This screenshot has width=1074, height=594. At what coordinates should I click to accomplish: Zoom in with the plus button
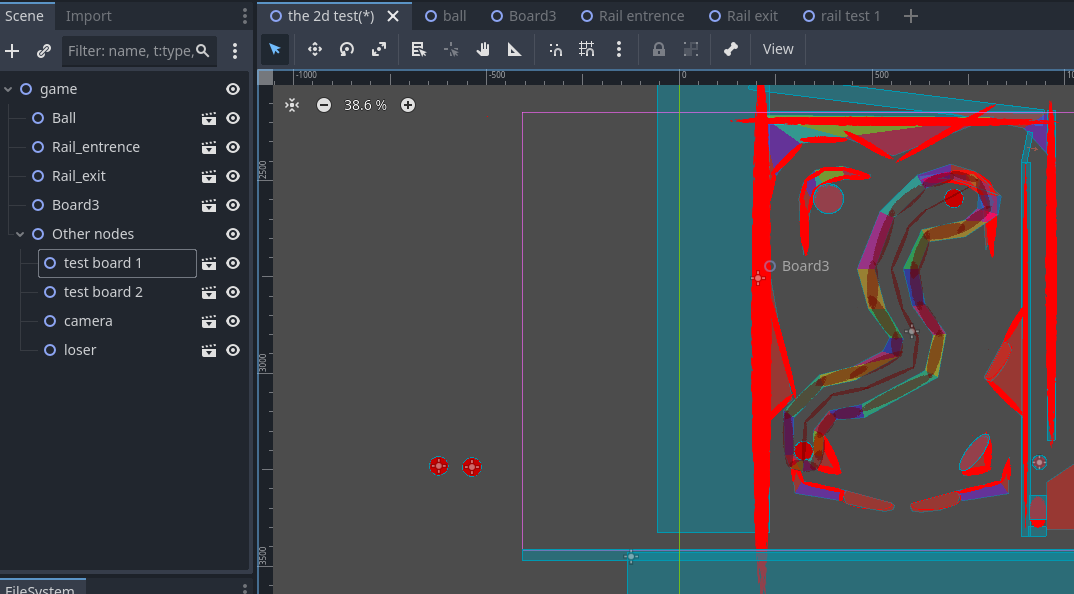point(408,105)
